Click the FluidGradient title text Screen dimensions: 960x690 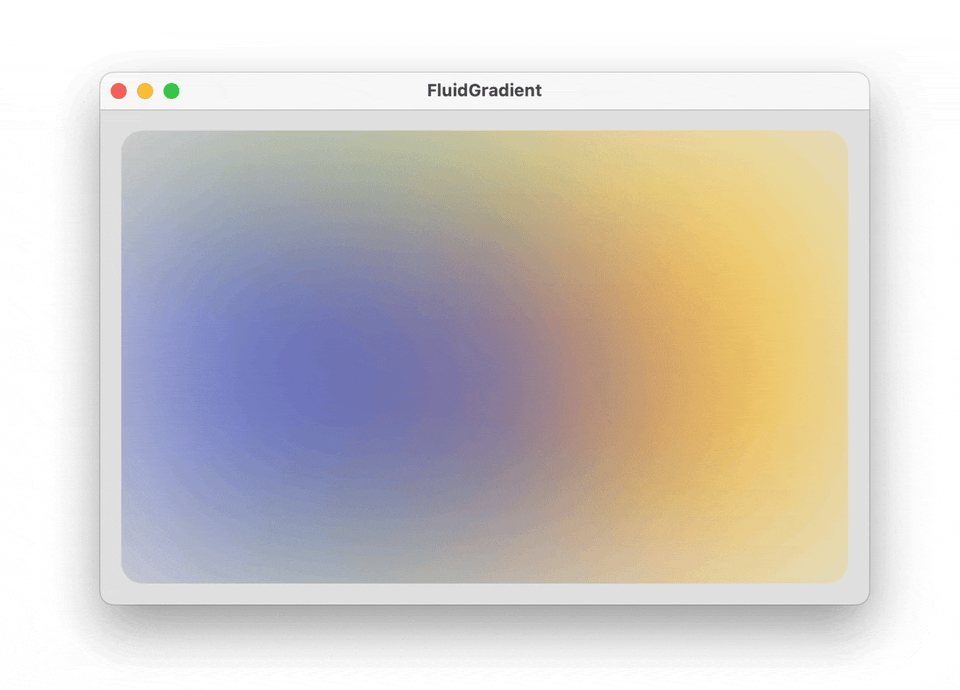coord(484,91)
